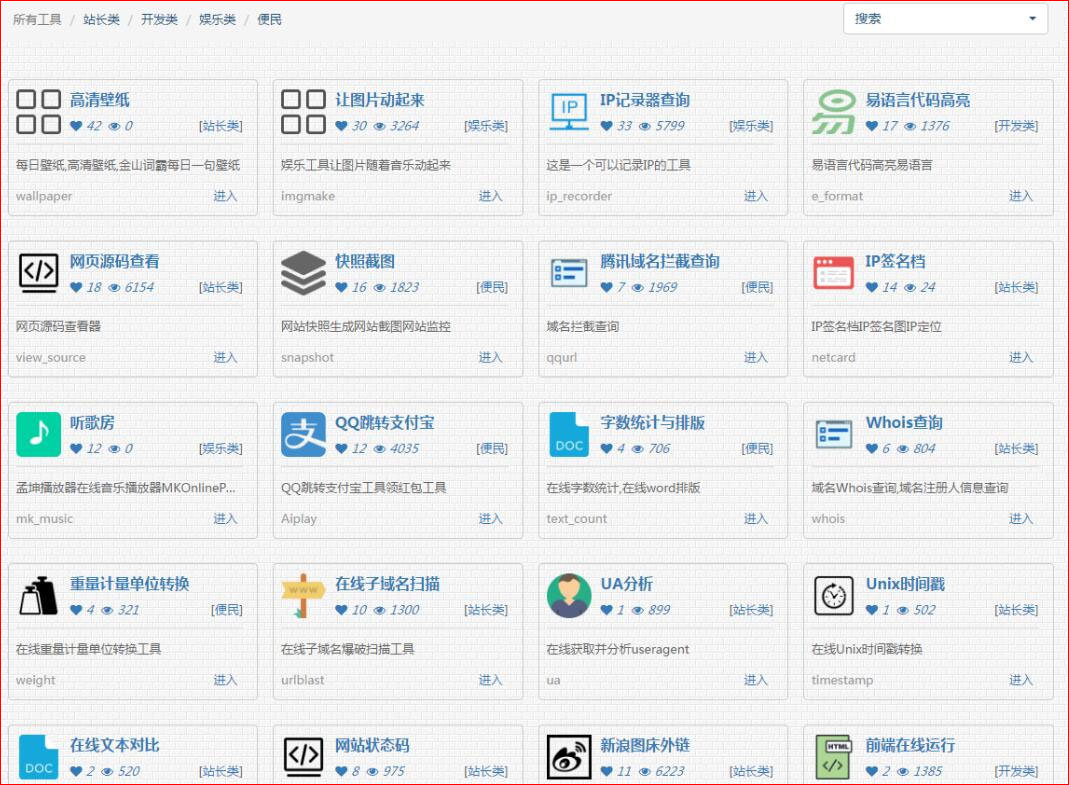This screenshot has height=785, width=1069.
Task: Click the 快照截图 stacked layers icon
Action: point(304,274)
